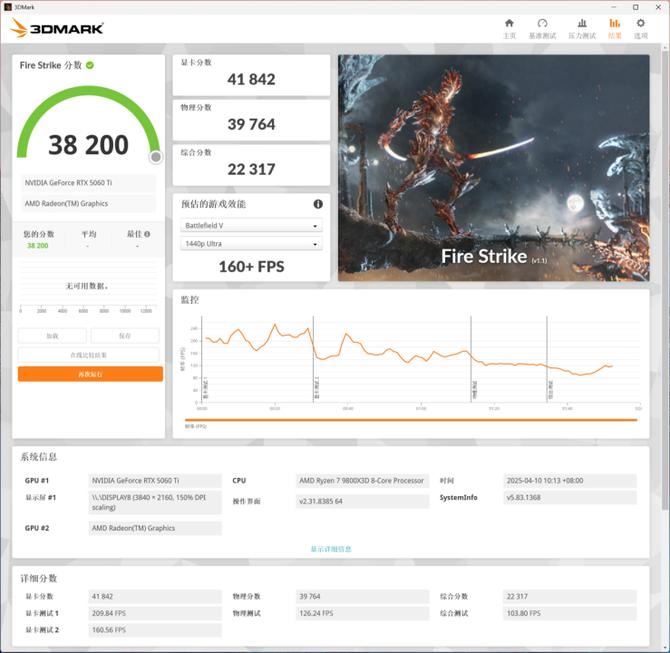Click the AMD Ryzen 7 9800X3D processor field
This screenshot has width=670, height=653.
coord(362,481)
